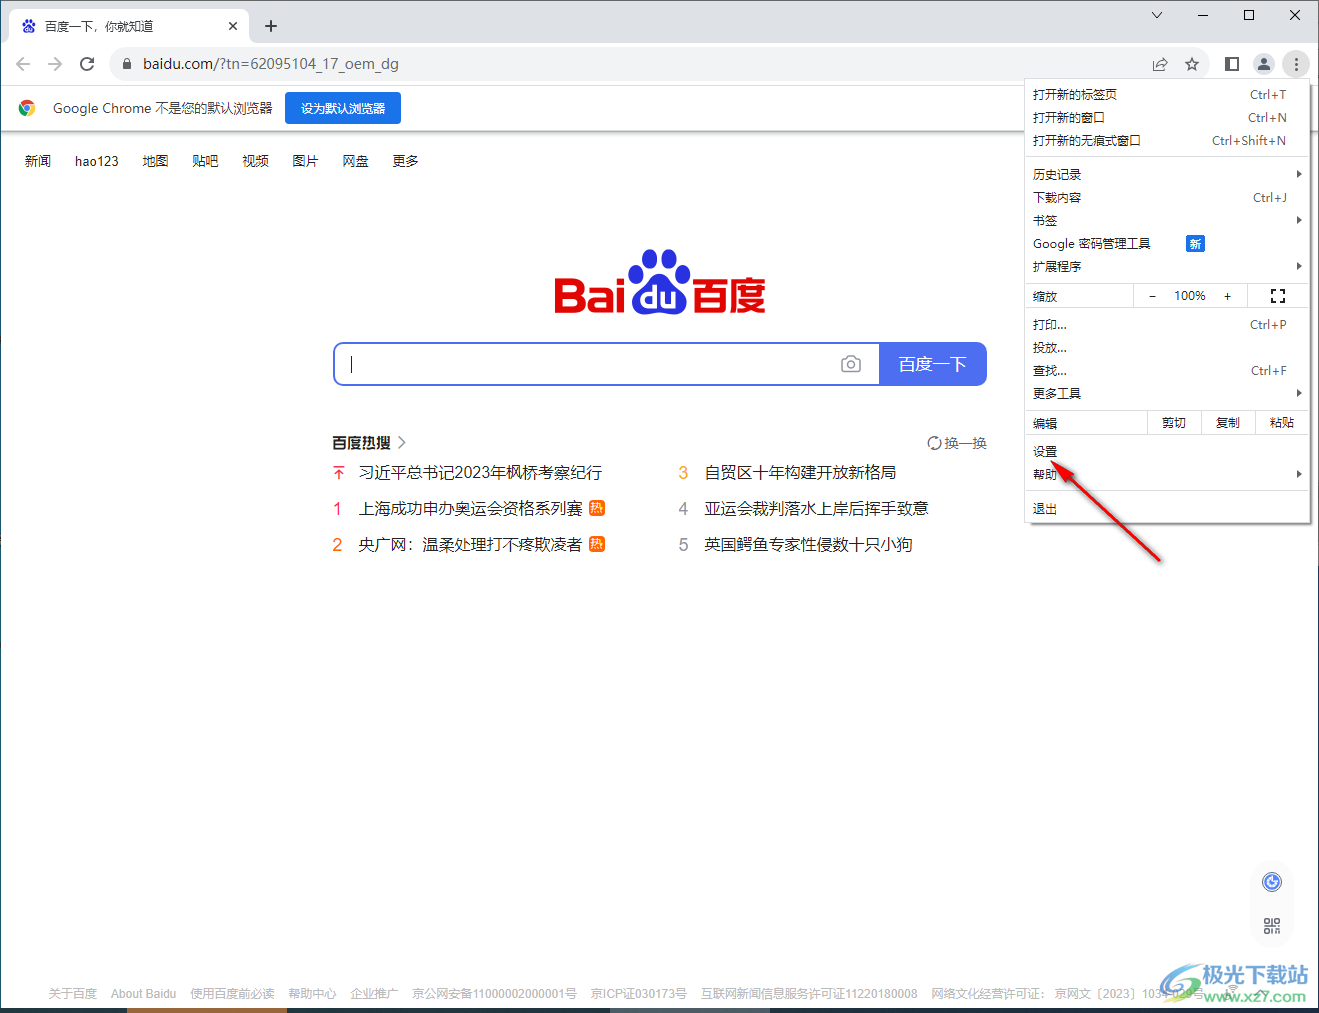
Task: Click 粘贴 in the edit row
Action: [x=1282, y=423]
